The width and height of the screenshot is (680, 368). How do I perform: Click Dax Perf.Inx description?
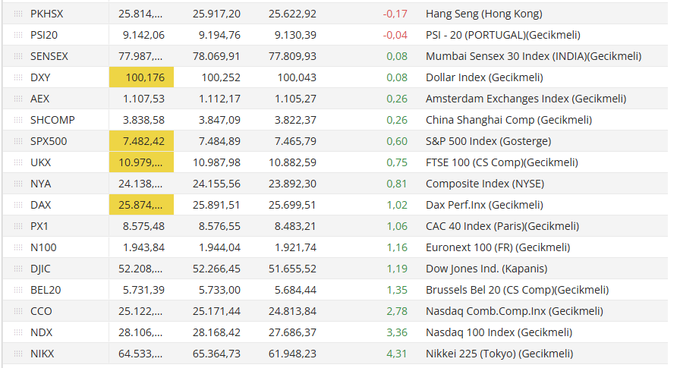(x=484, y=205)
